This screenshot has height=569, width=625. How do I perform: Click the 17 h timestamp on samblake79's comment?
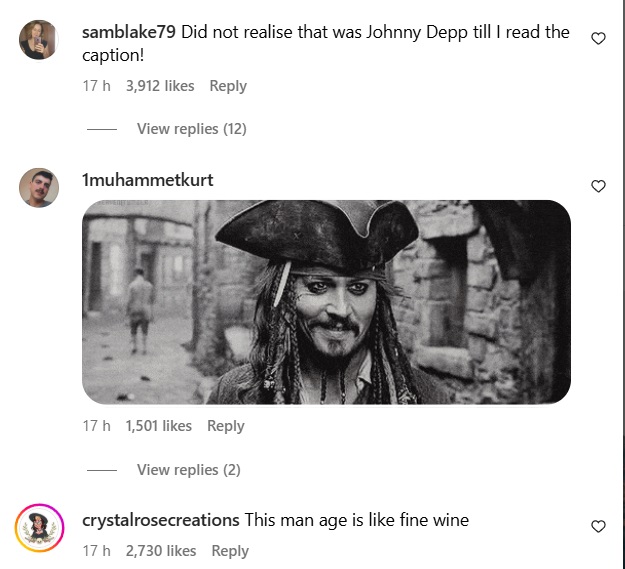pyautogui.click(x=96, y=86)
